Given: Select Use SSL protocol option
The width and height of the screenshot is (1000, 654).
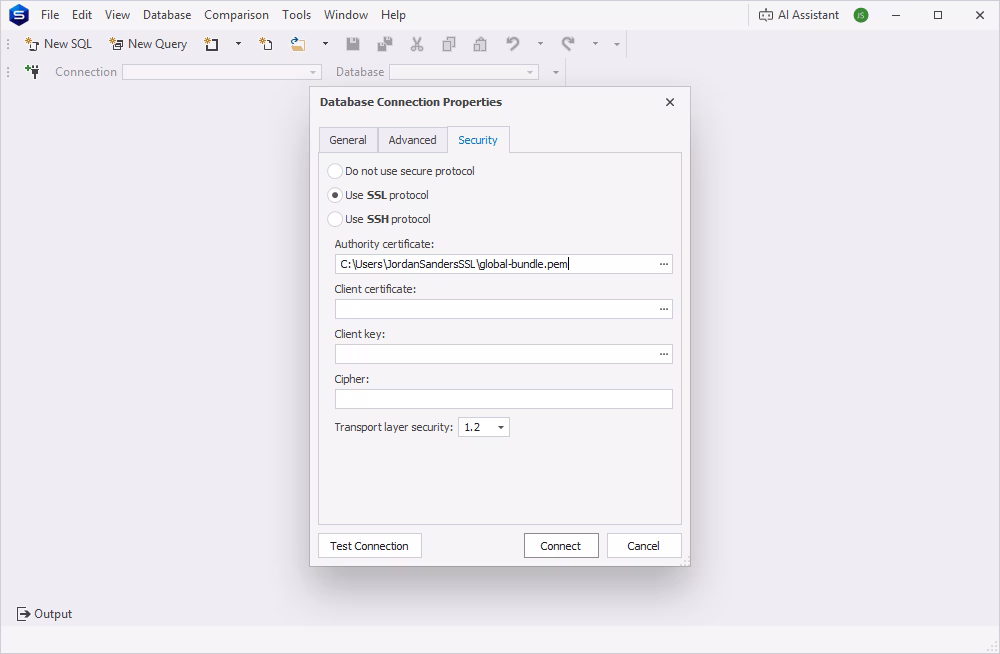Looking at the screenshot, I should coord(378,195).
